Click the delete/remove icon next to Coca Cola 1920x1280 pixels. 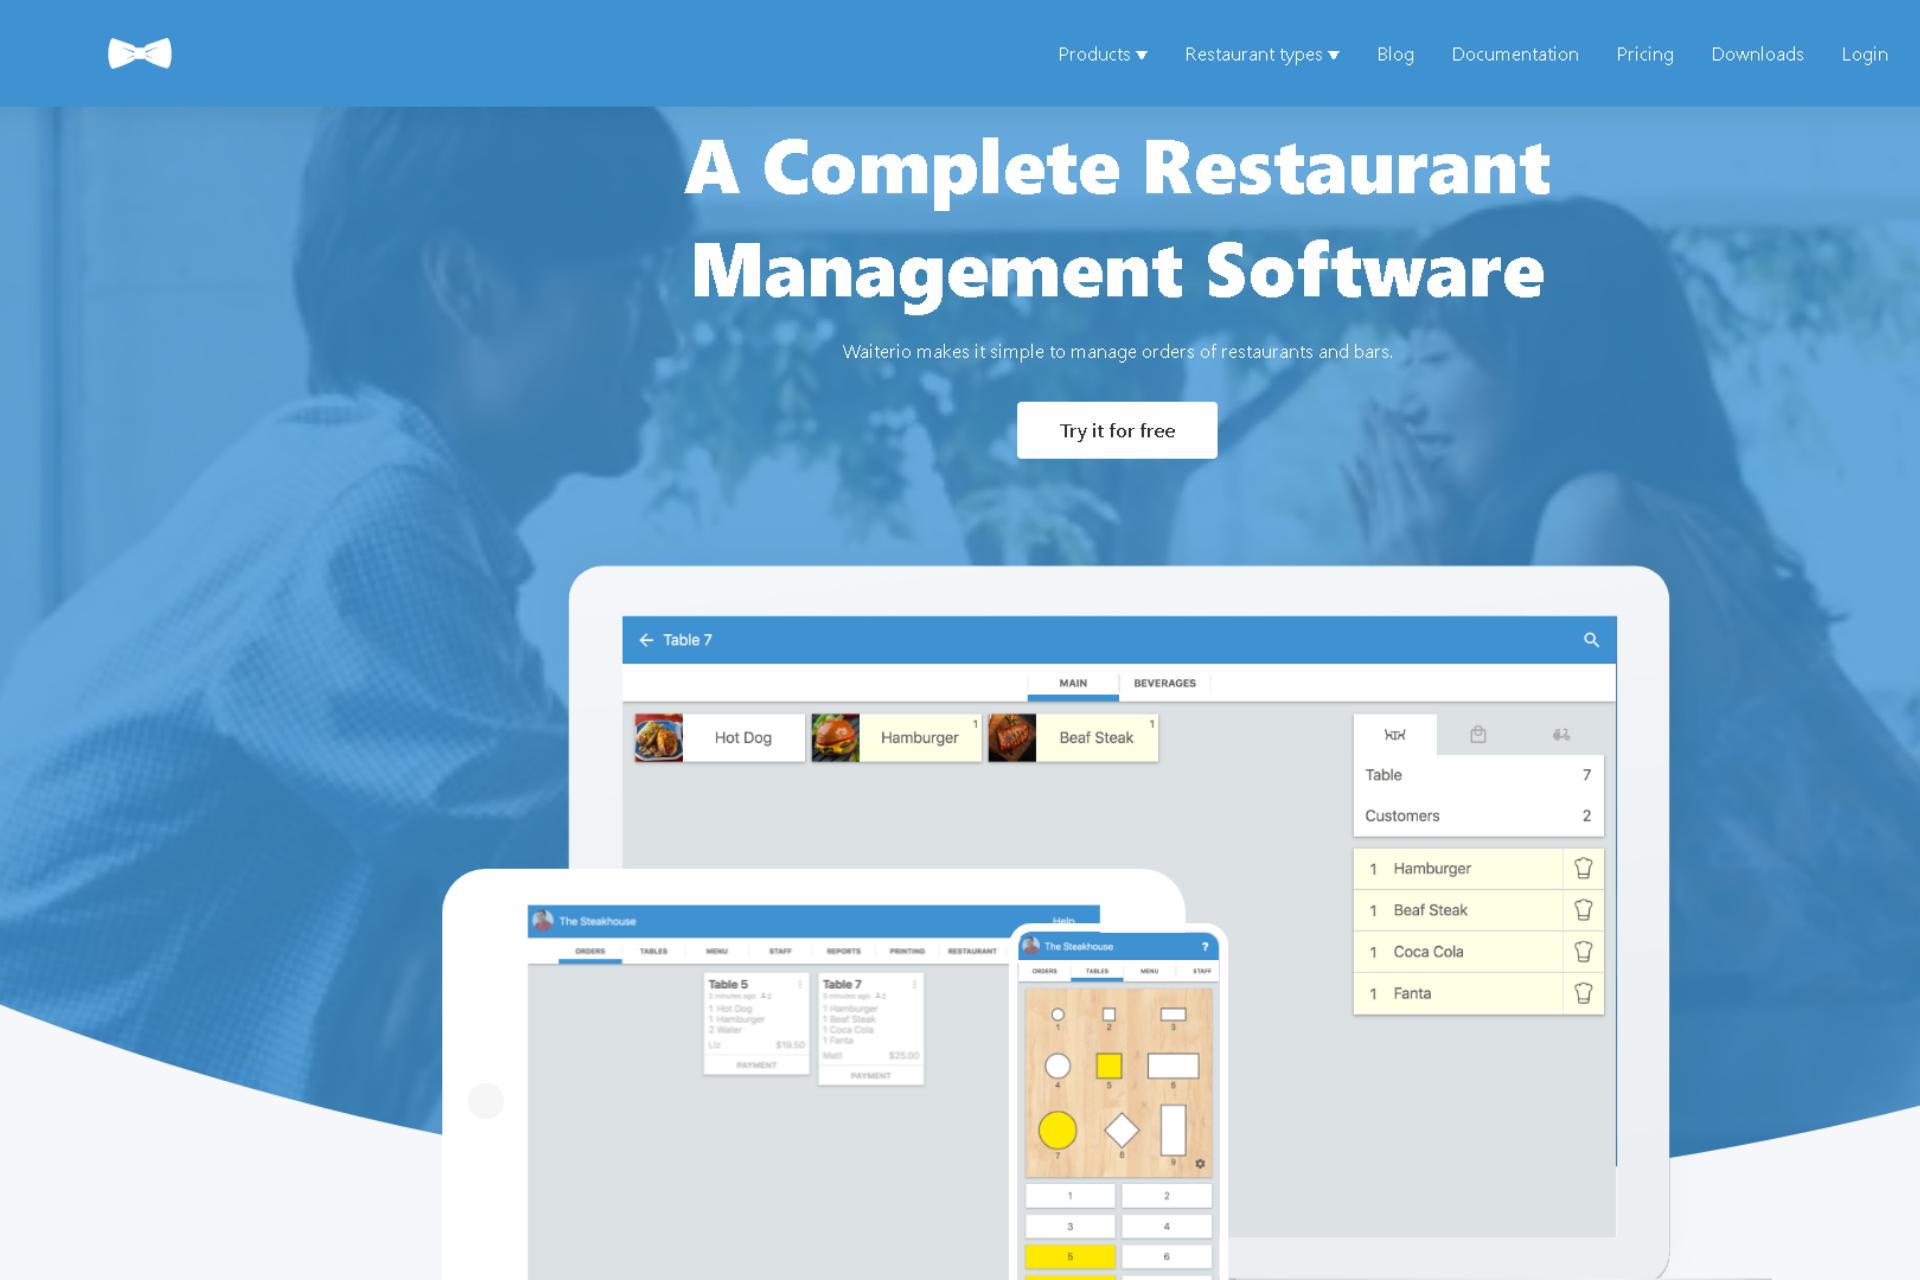(x=1583, y=950)
